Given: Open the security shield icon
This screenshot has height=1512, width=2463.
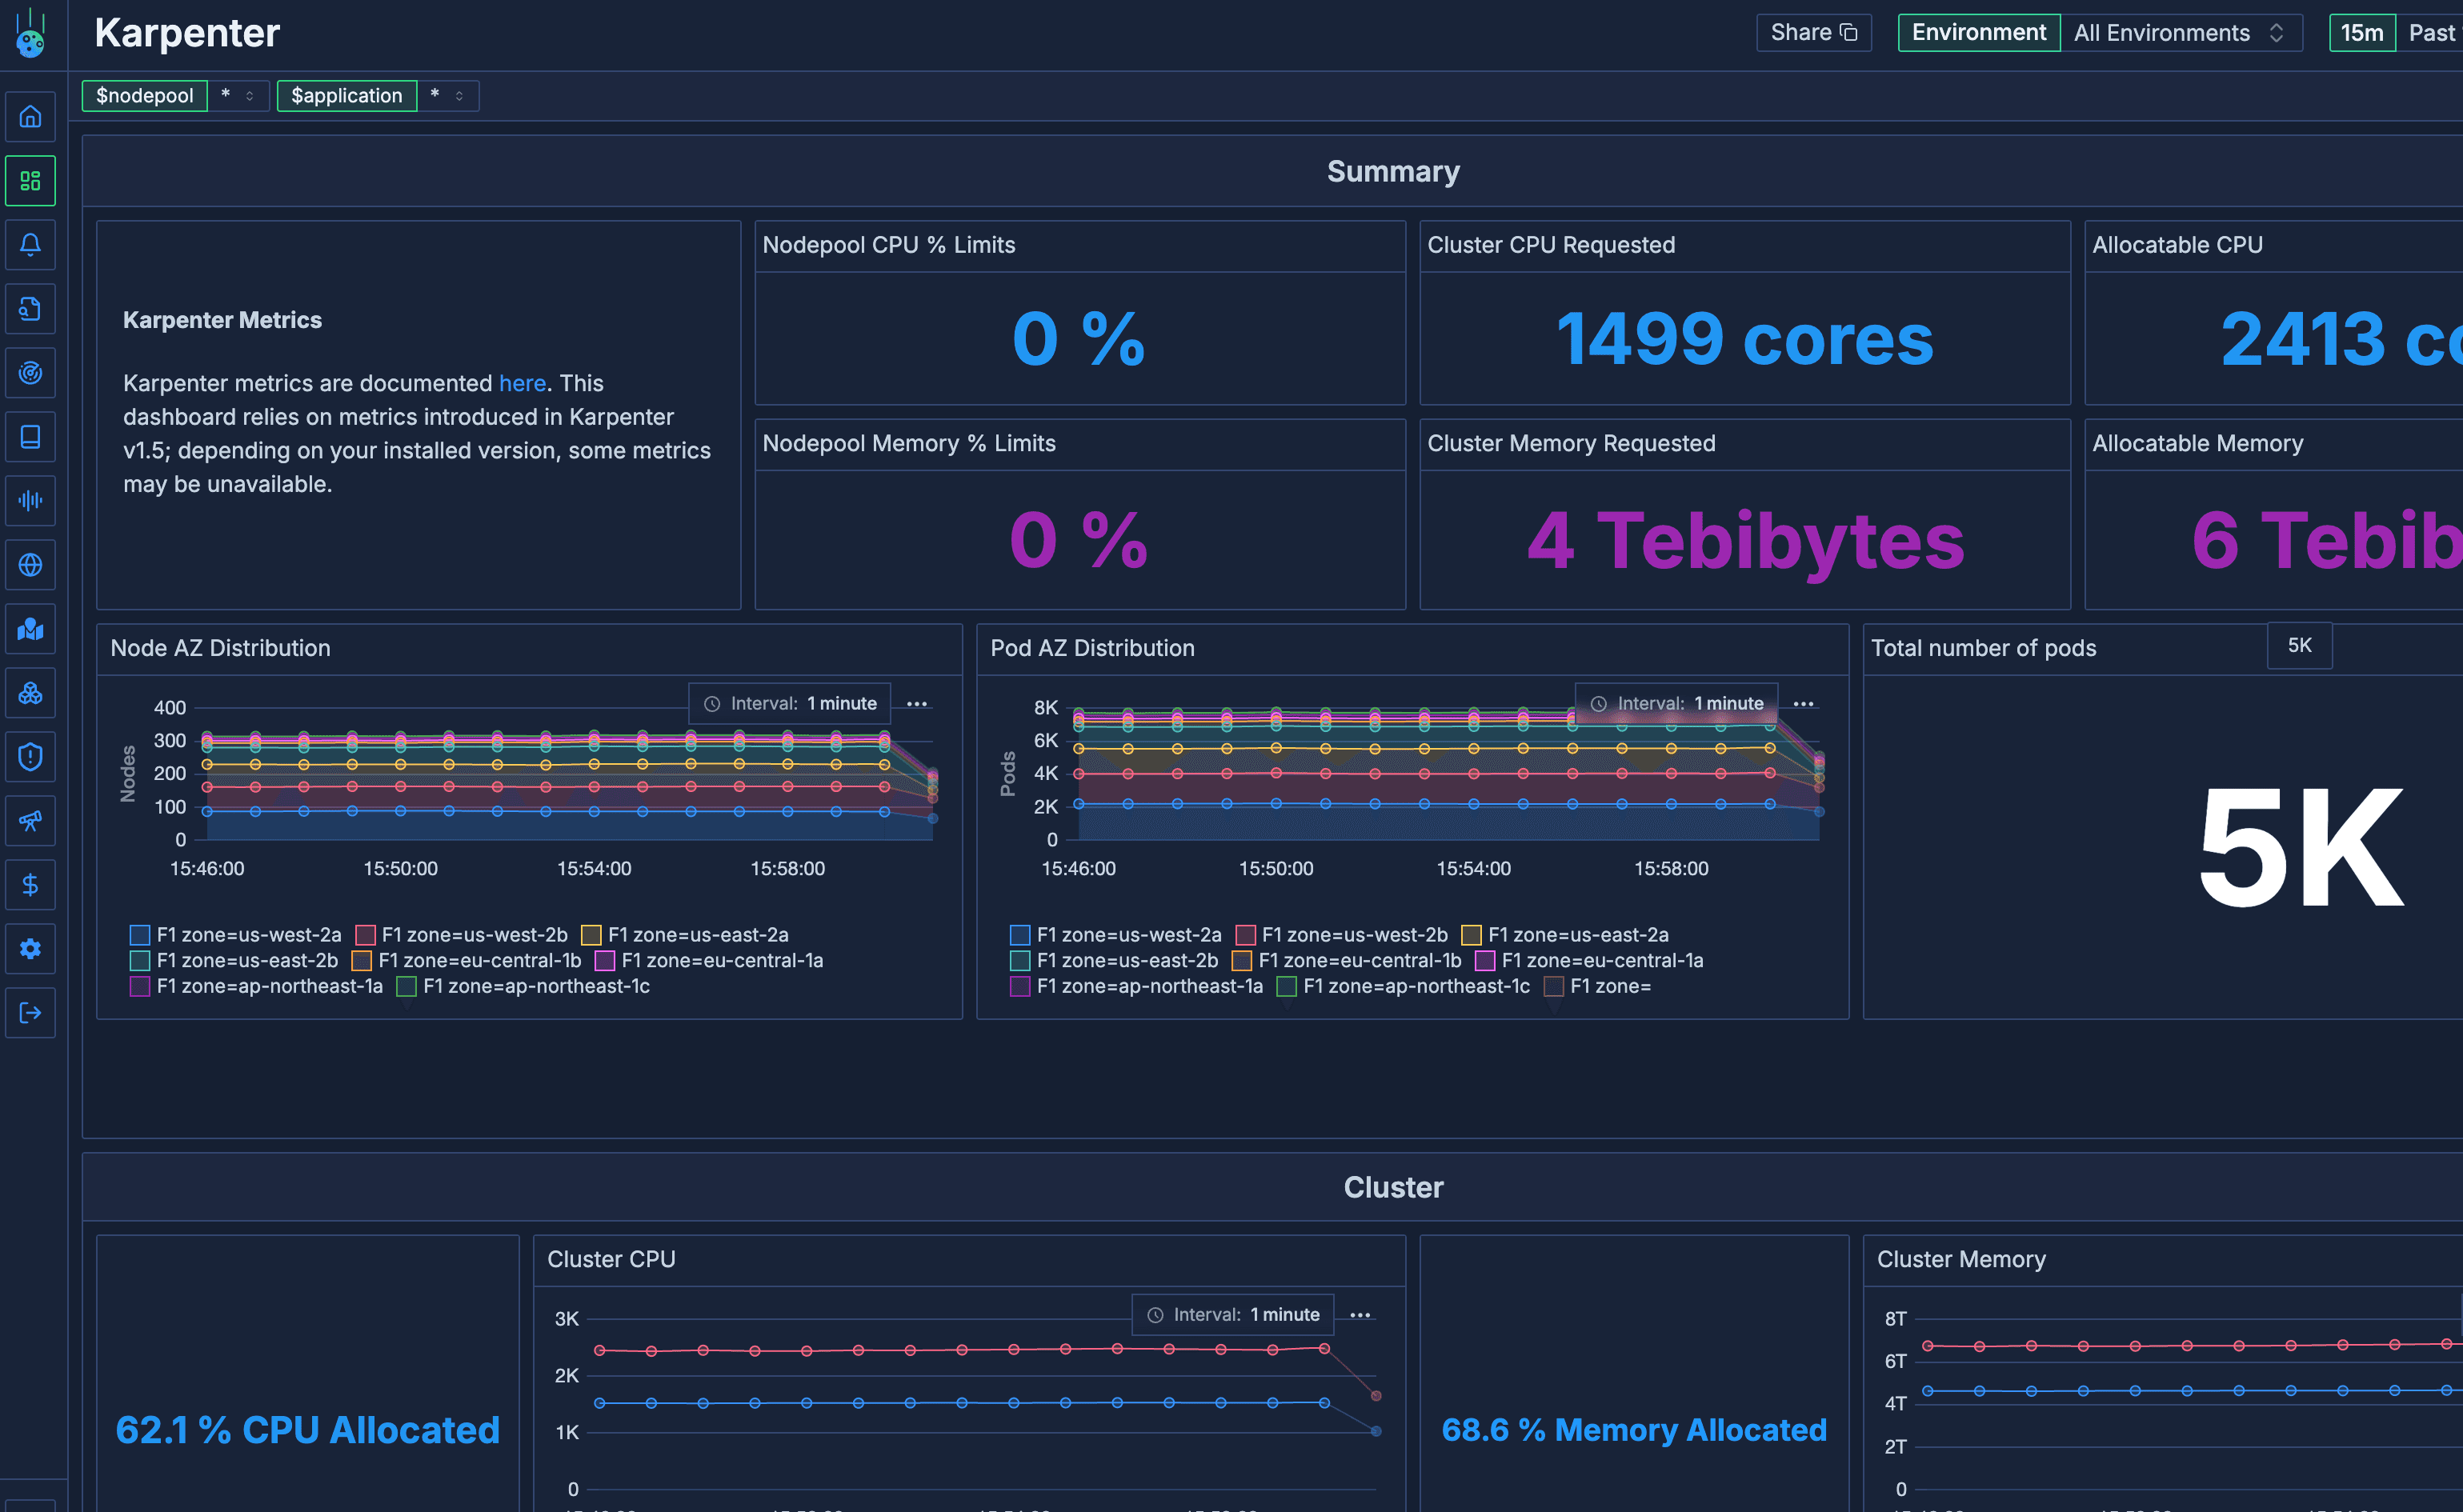Looking at the screenshot, I should (30, 757).
